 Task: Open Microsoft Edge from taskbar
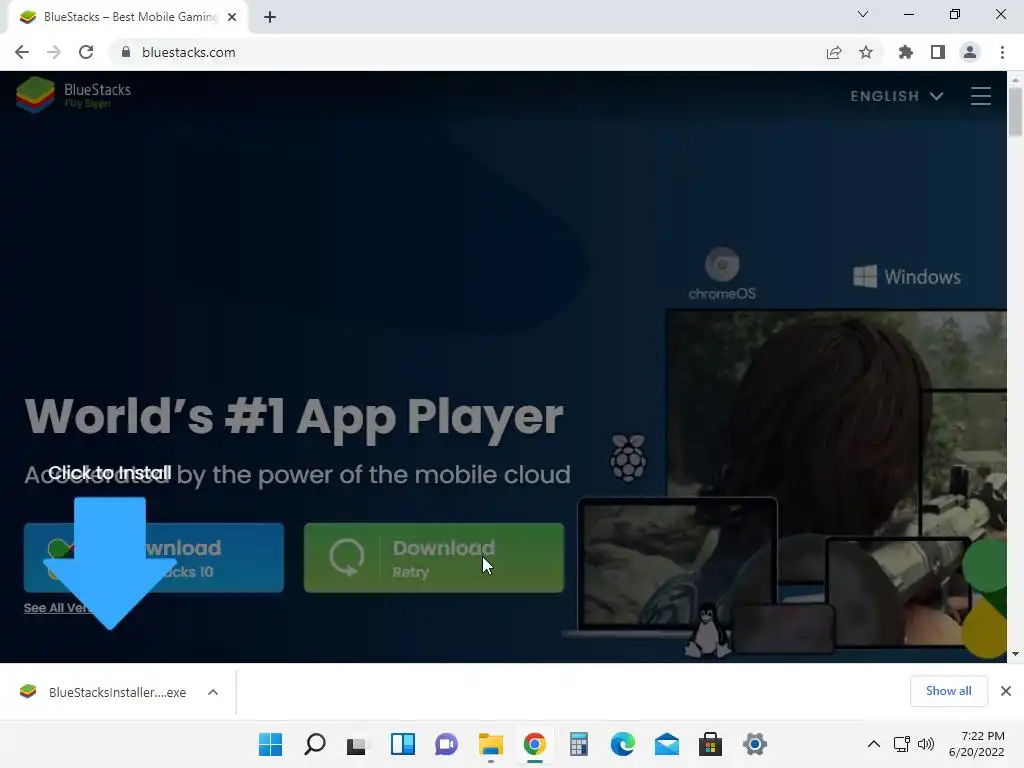coord(622,744)
